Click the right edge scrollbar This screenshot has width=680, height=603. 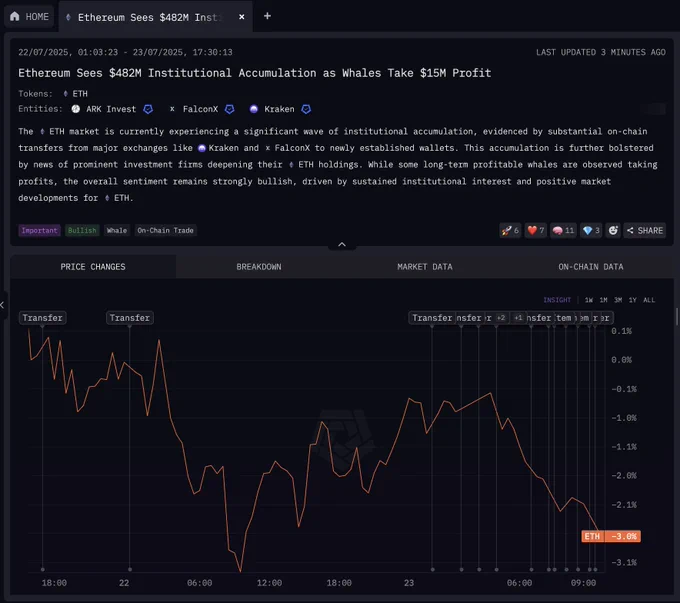pyautogui.click(x=677, y=316)
